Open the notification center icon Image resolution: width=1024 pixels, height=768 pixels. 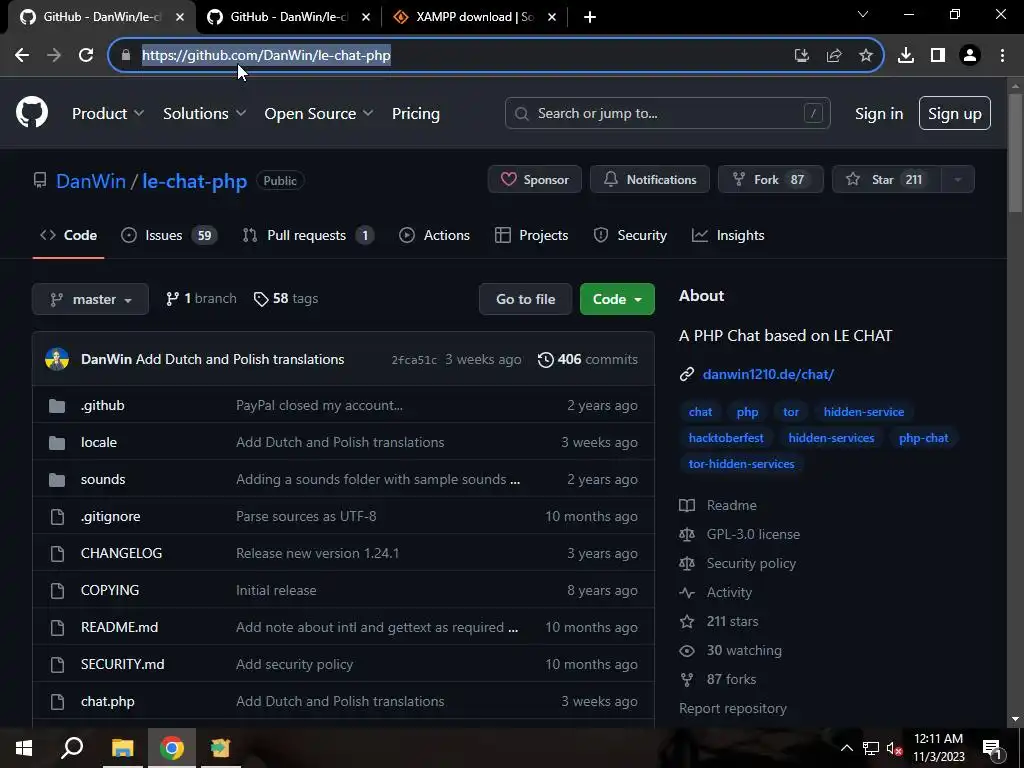click(993, 748)
